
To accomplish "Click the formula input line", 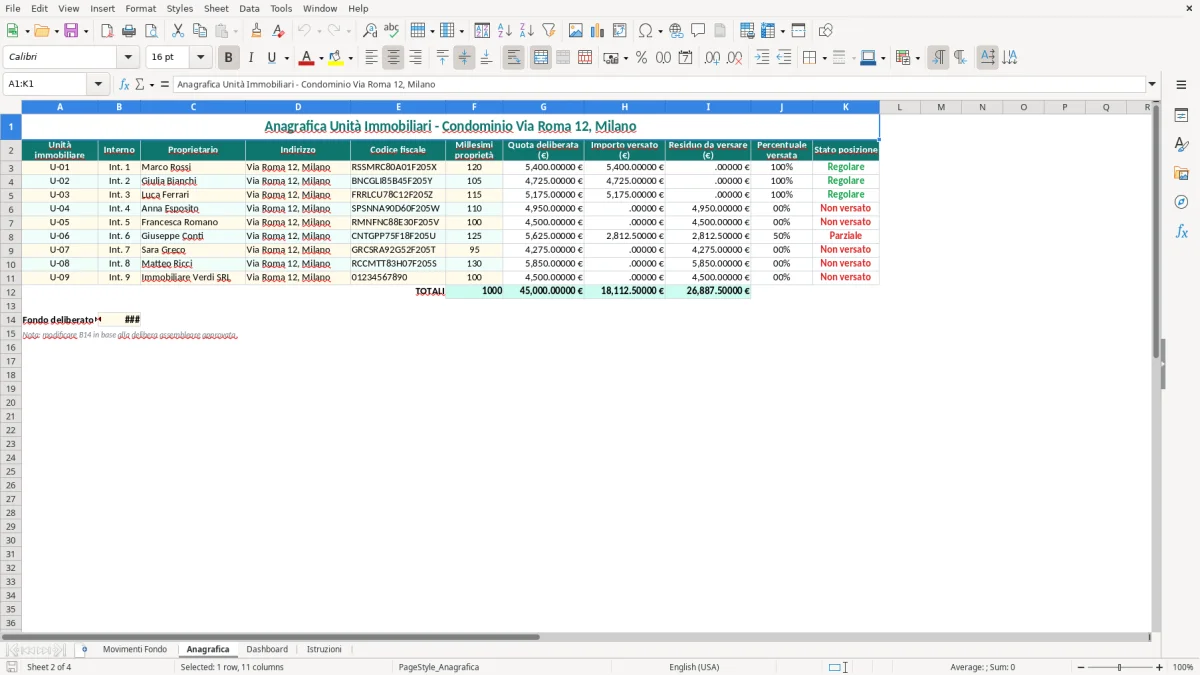I will pyautogui.click(x=659, y=85).
